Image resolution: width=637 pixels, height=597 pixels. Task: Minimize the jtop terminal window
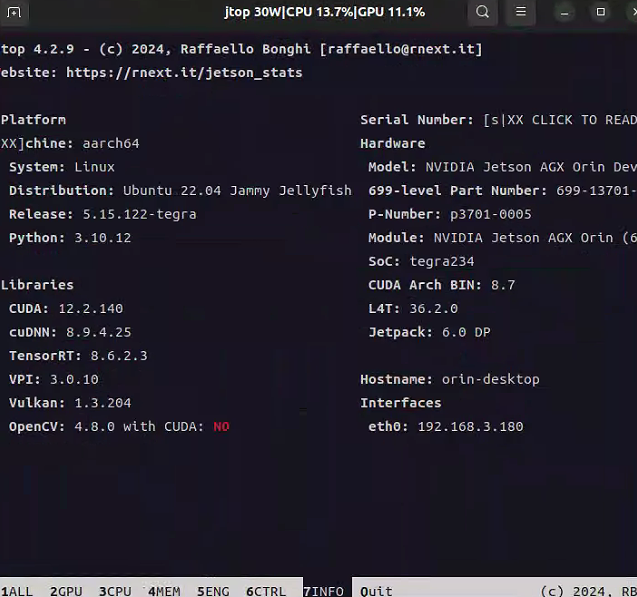pyautogui.click(x=564, y=12)
